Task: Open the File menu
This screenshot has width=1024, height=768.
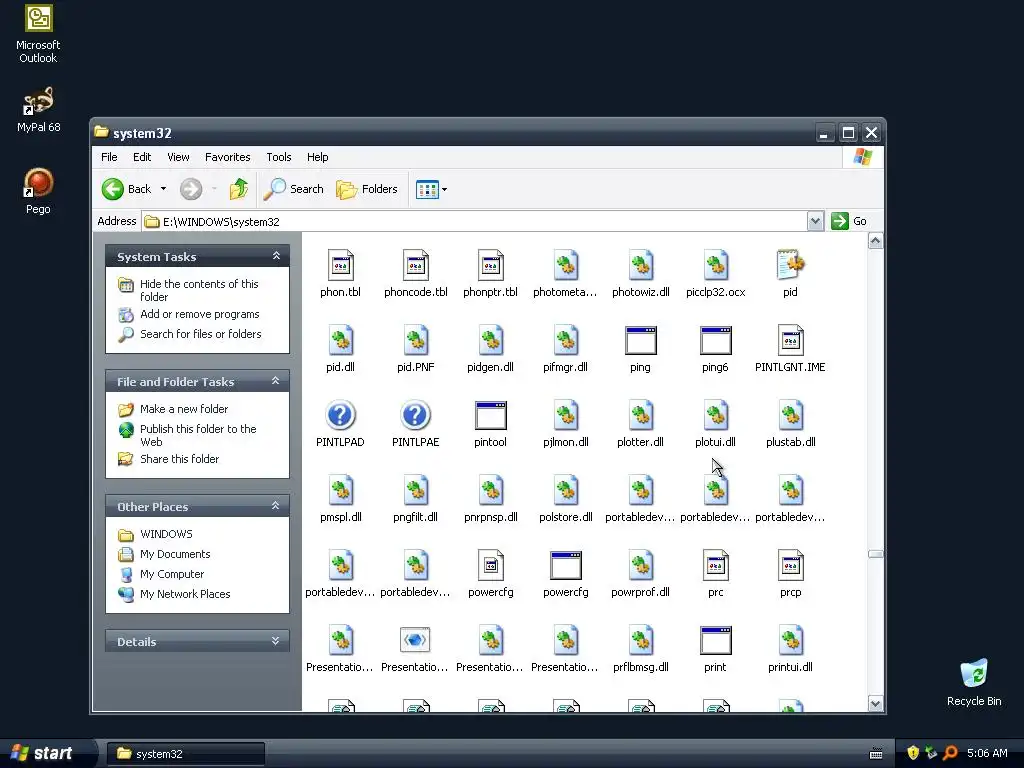Action: [x=109, y=157]
